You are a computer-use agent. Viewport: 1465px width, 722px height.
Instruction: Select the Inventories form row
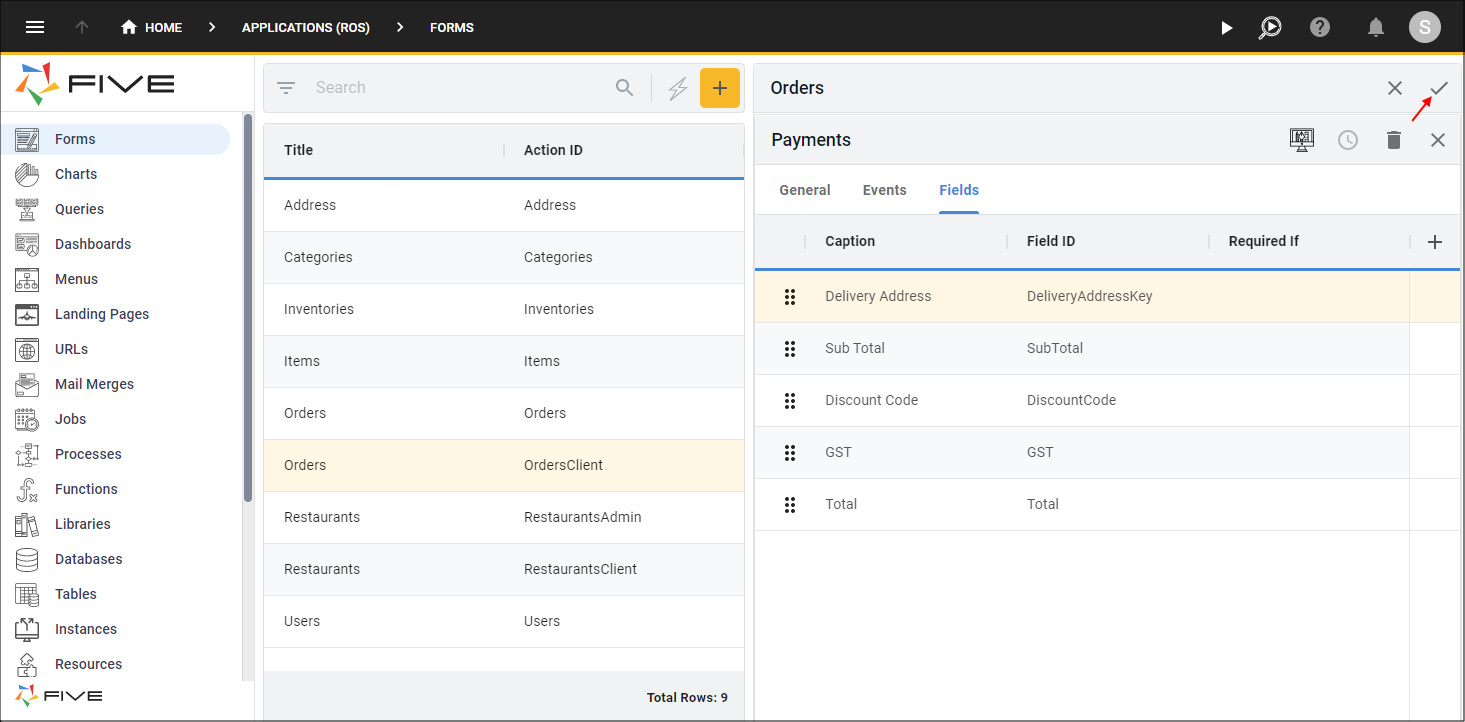coord(504,309)
